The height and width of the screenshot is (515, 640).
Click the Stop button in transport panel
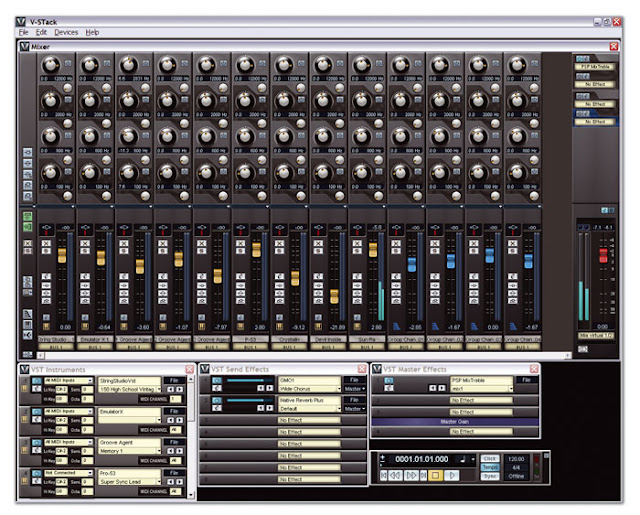click(436, 475)
